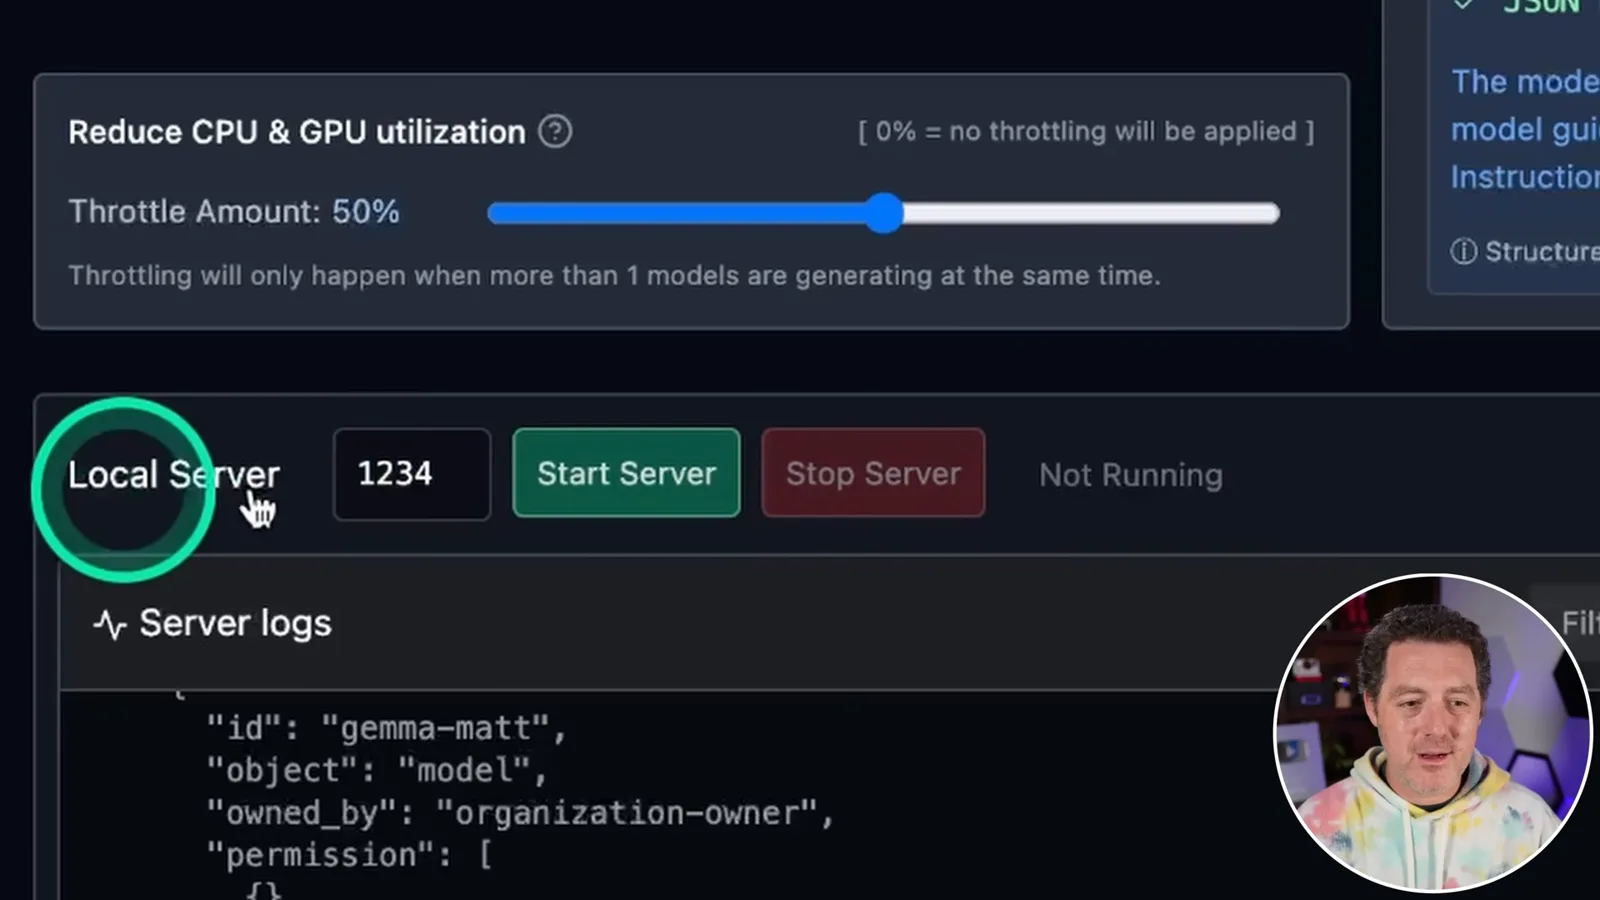1600x900 pixels.
Task: Click the Not Running server status text
Action: click(1131, 475)
